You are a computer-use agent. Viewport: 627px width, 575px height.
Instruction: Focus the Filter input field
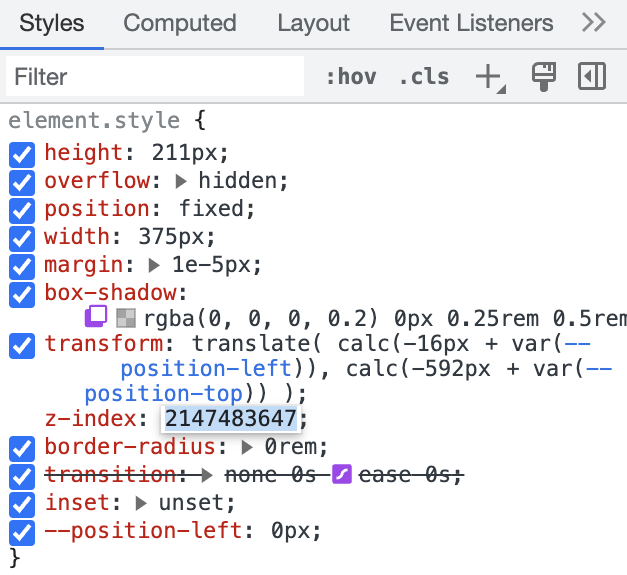click(x=155, y=76)
